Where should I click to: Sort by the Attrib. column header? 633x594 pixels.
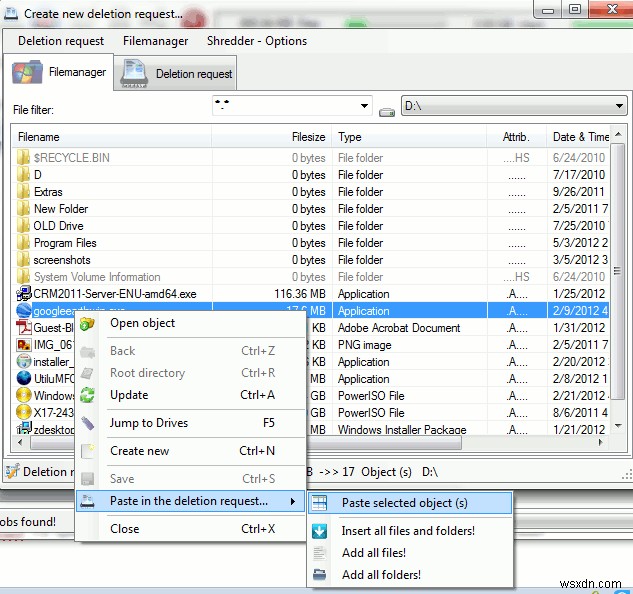[x=517, y=137]
